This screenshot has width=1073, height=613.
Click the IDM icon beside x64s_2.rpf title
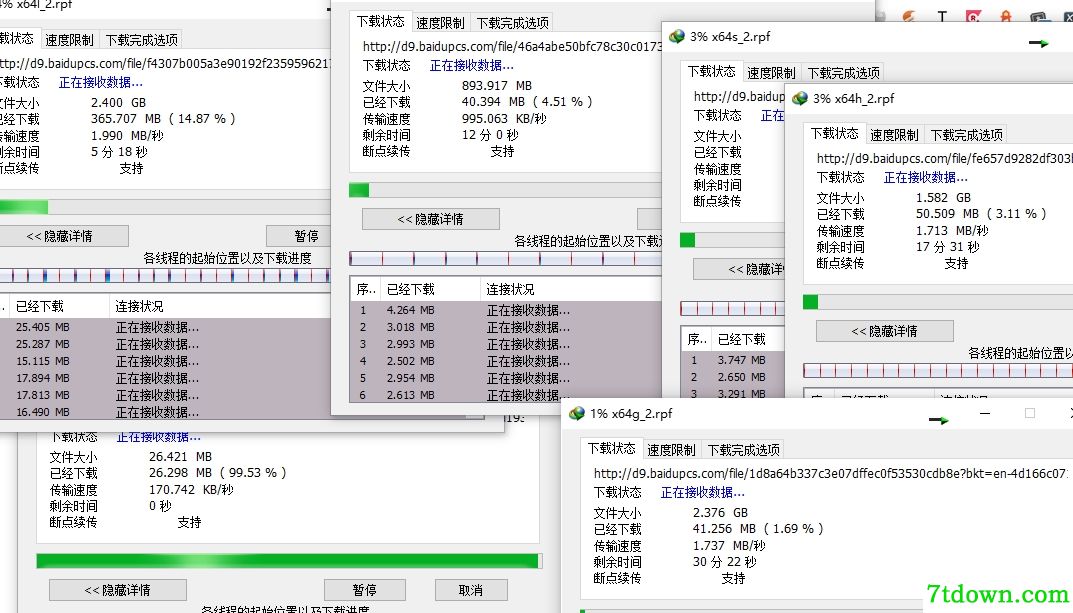677,36
